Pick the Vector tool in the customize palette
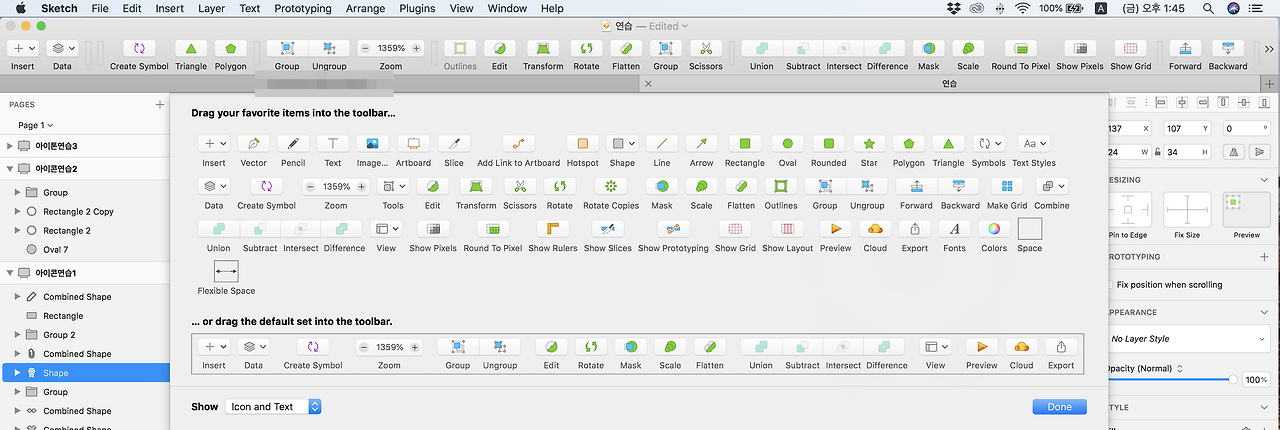Image resolution: width=1280 pixels, height=430 pixels. (254, 144)
